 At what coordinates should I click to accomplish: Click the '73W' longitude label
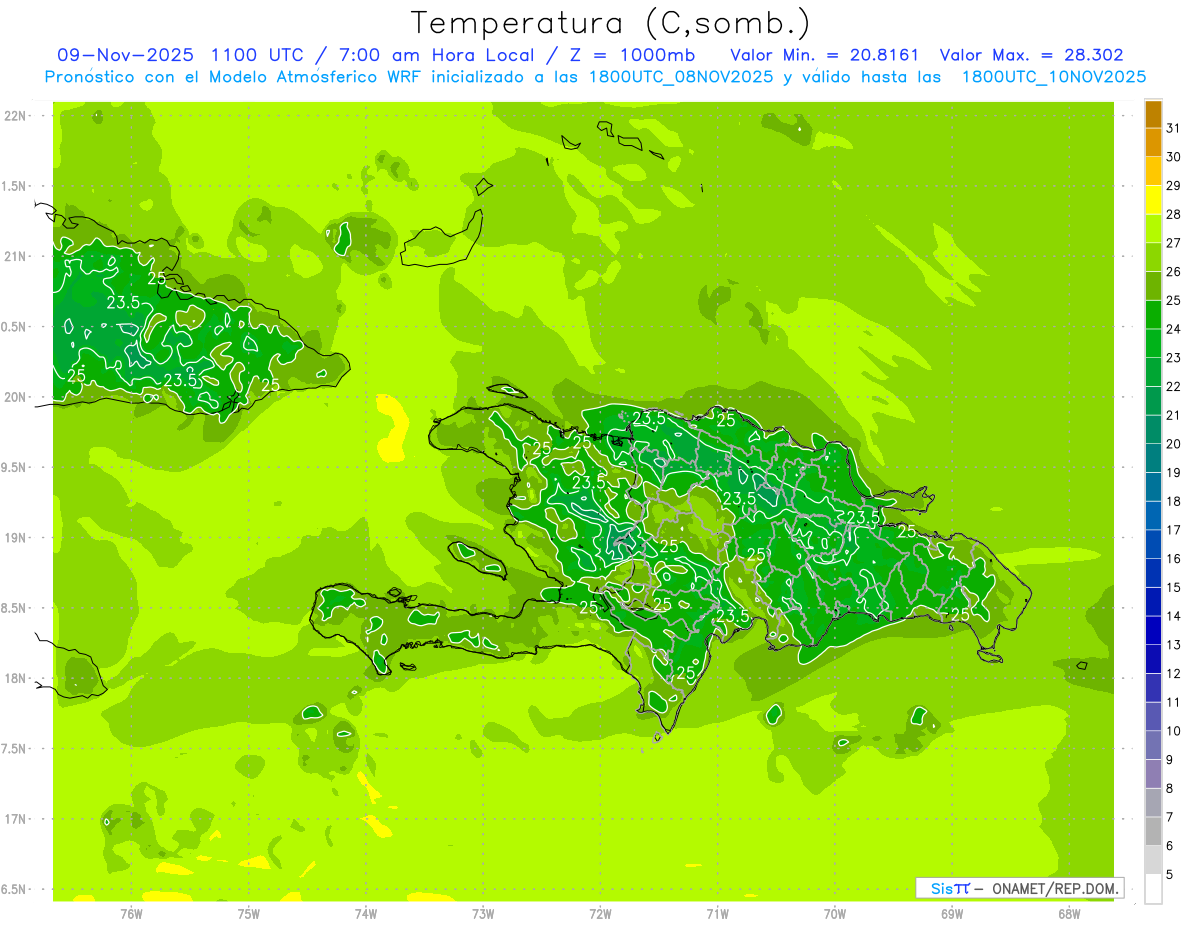pos(483,914)
